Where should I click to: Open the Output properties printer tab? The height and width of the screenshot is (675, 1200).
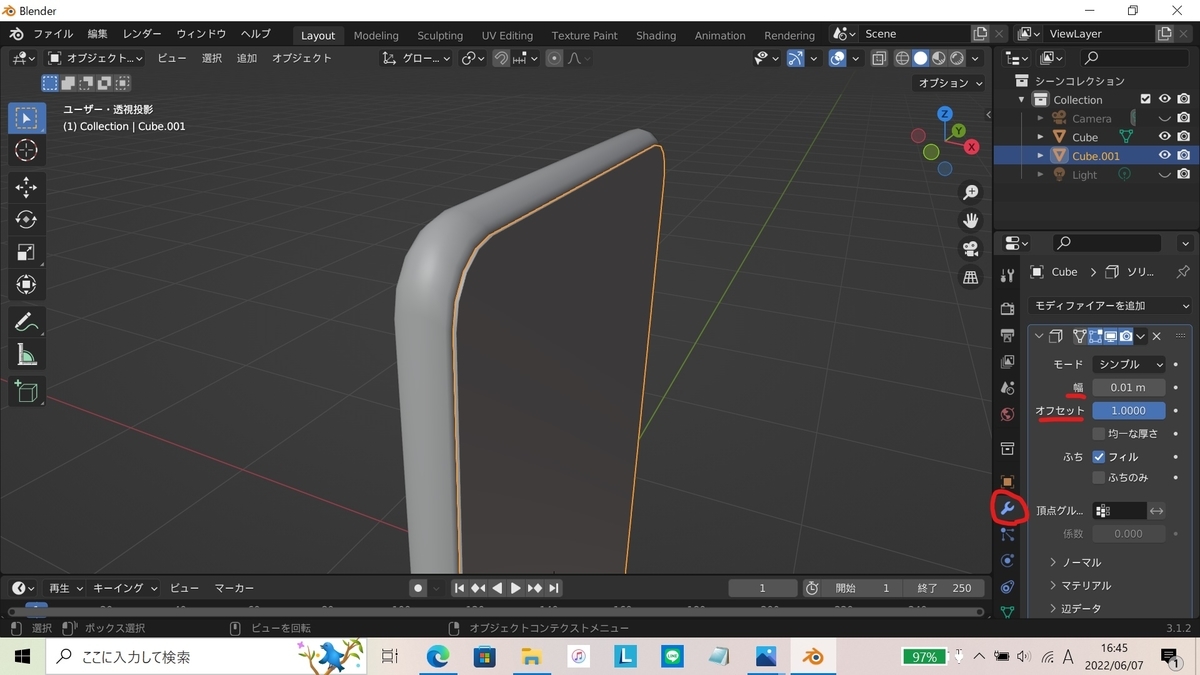(1007, 335)
